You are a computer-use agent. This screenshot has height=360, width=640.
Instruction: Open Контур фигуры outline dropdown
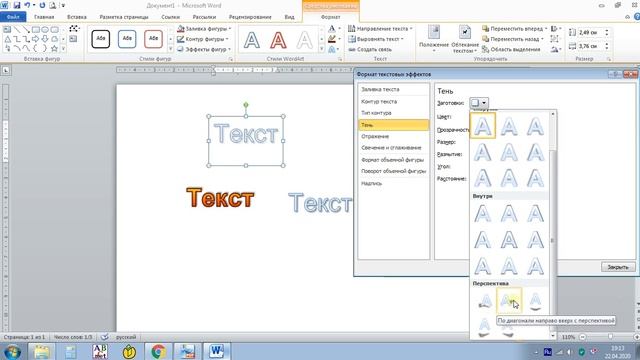203,39
